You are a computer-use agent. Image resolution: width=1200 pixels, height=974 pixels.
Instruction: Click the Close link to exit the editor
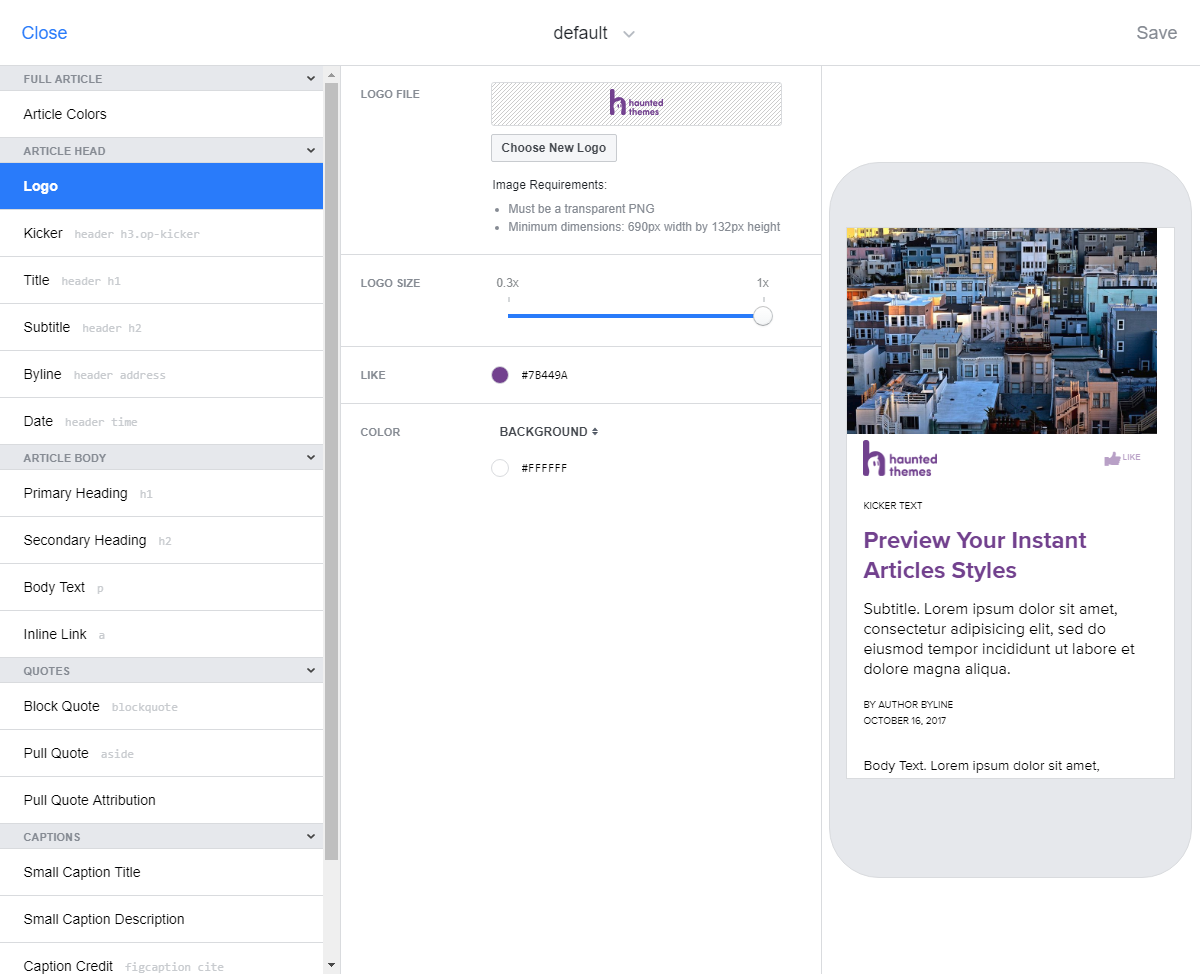[x=44, y=32]
